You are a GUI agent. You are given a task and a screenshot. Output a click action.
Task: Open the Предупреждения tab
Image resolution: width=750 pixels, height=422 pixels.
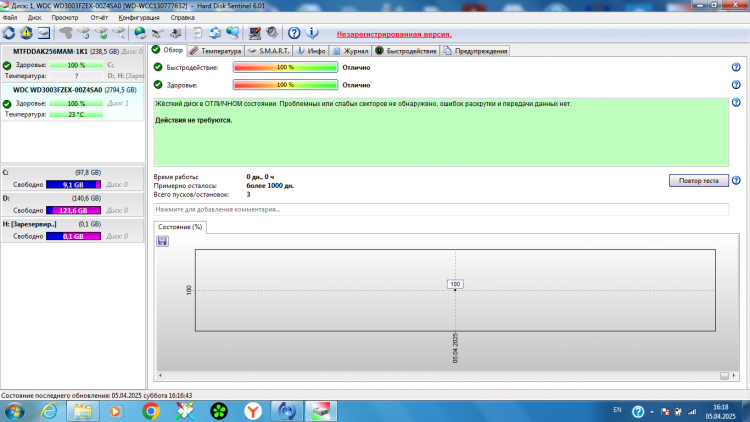[475, 51]
